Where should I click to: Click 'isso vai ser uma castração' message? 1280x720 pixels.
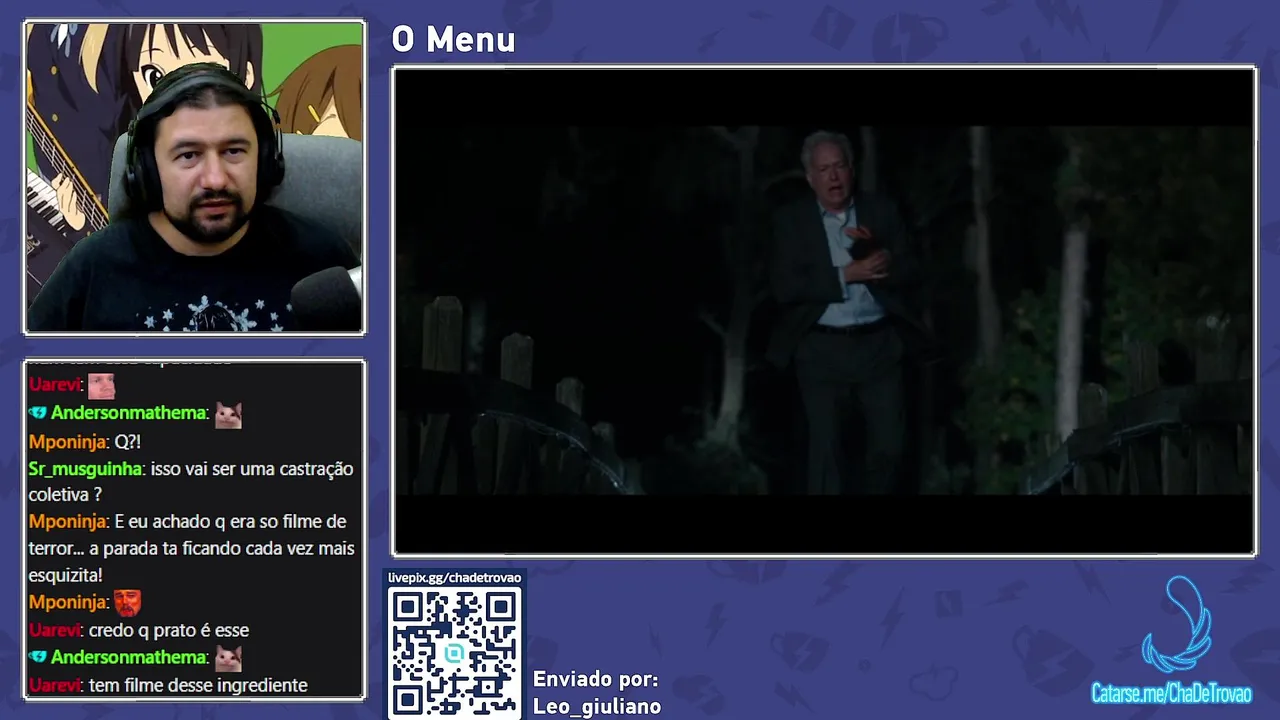[x=190, y=481]
